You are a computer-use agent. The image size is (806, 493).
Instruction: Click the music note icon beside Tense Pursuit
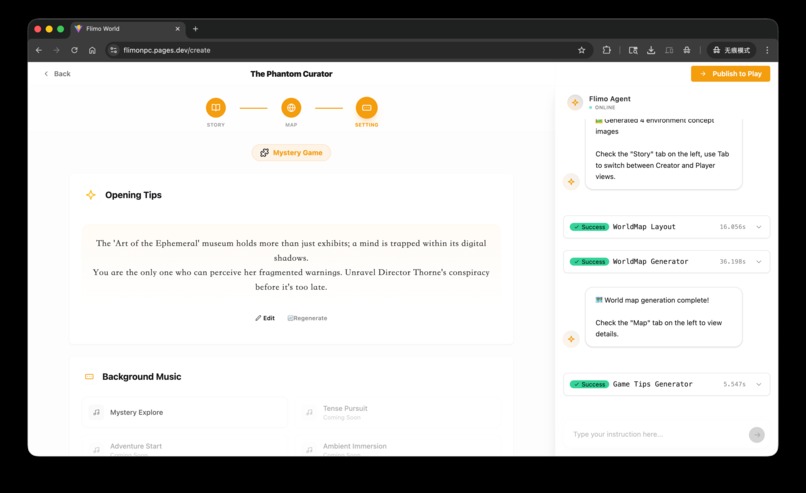(309, 412)
